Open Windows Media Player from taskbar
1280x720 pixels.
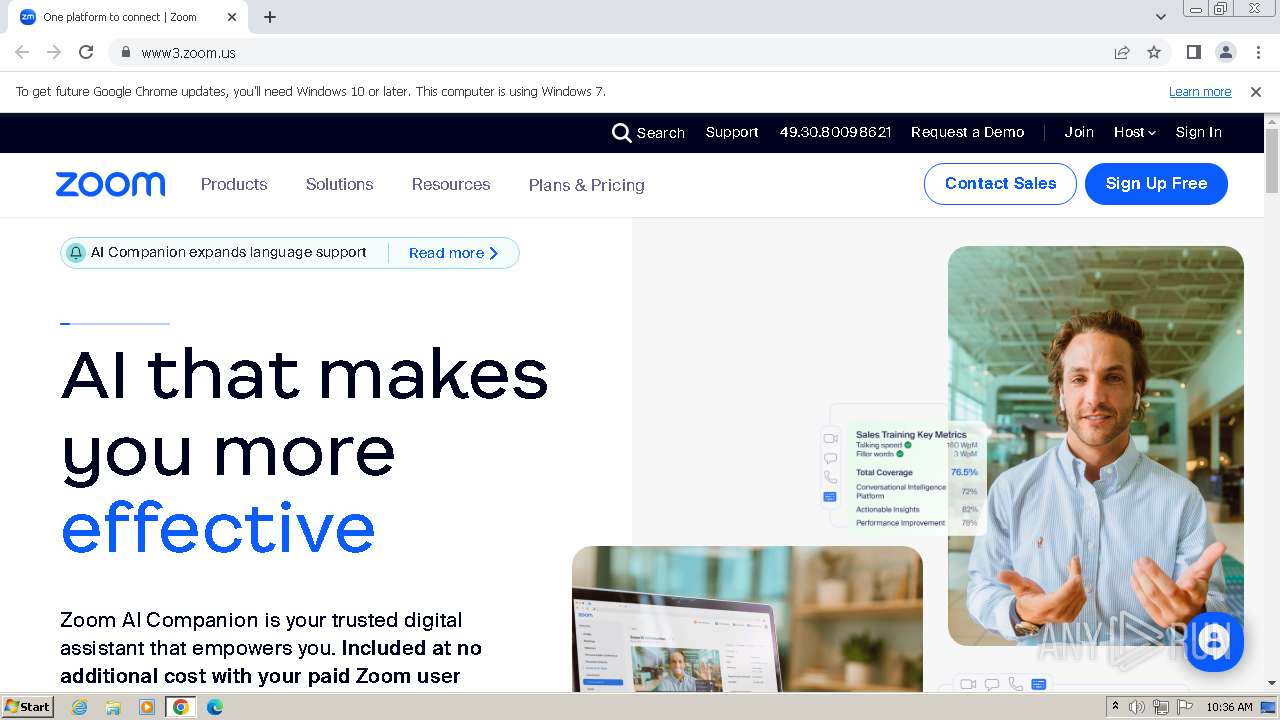point(147,707)
